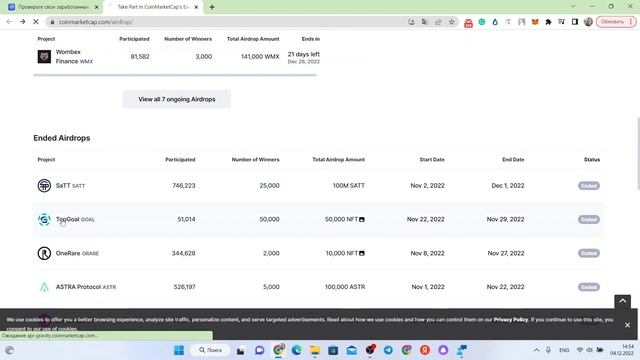Open the MetaMask fox extension
Image resolution: width=640 pixels, height=360 pixels.
535,22
